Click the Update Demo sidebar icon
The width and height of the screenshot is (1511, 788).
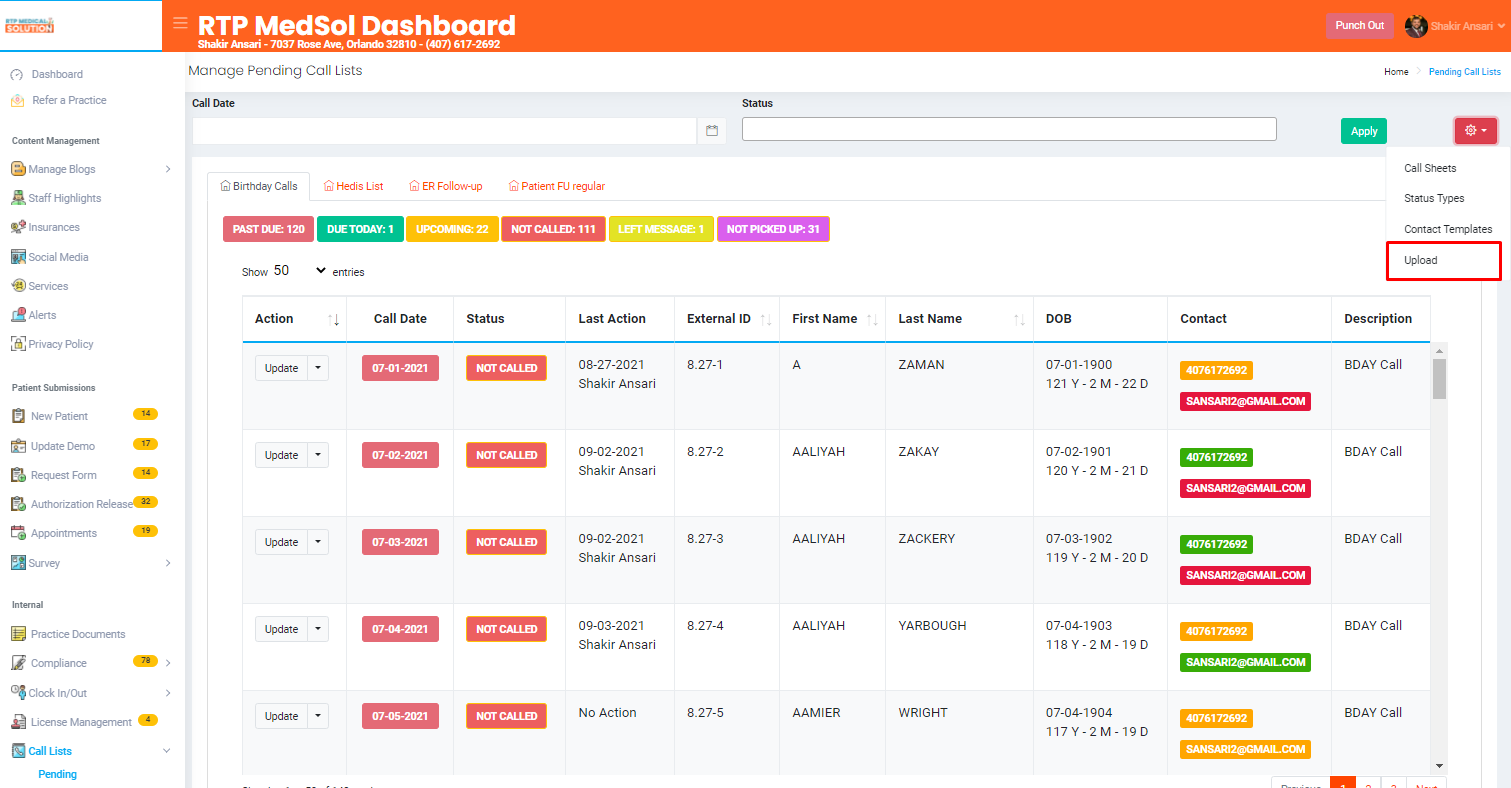pyautogui.click(x=18, y=446)
